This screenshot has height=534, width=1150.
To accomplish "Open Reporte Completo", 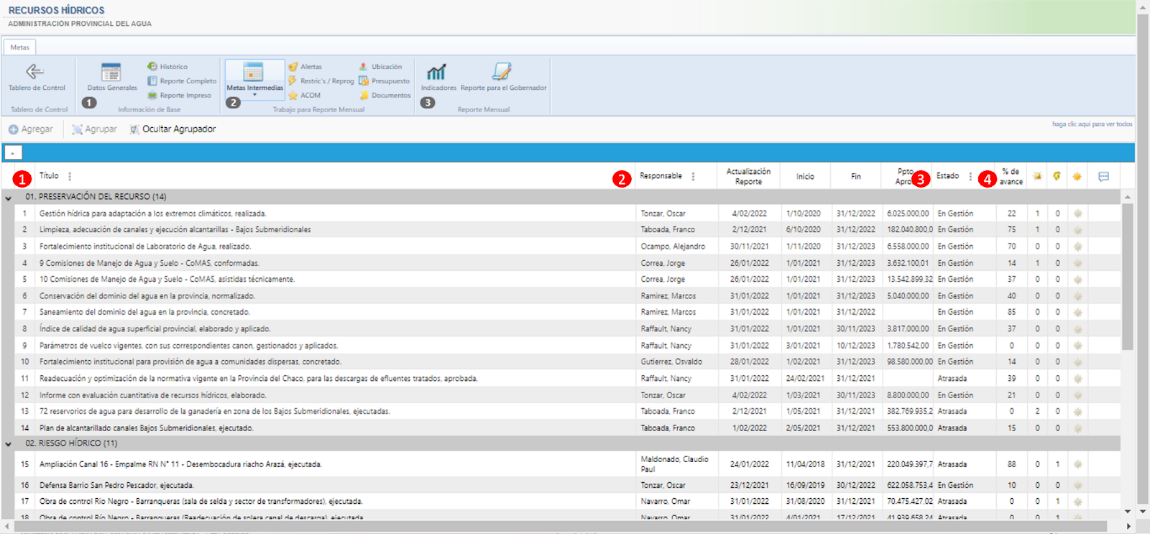I will tap(182, 81).
